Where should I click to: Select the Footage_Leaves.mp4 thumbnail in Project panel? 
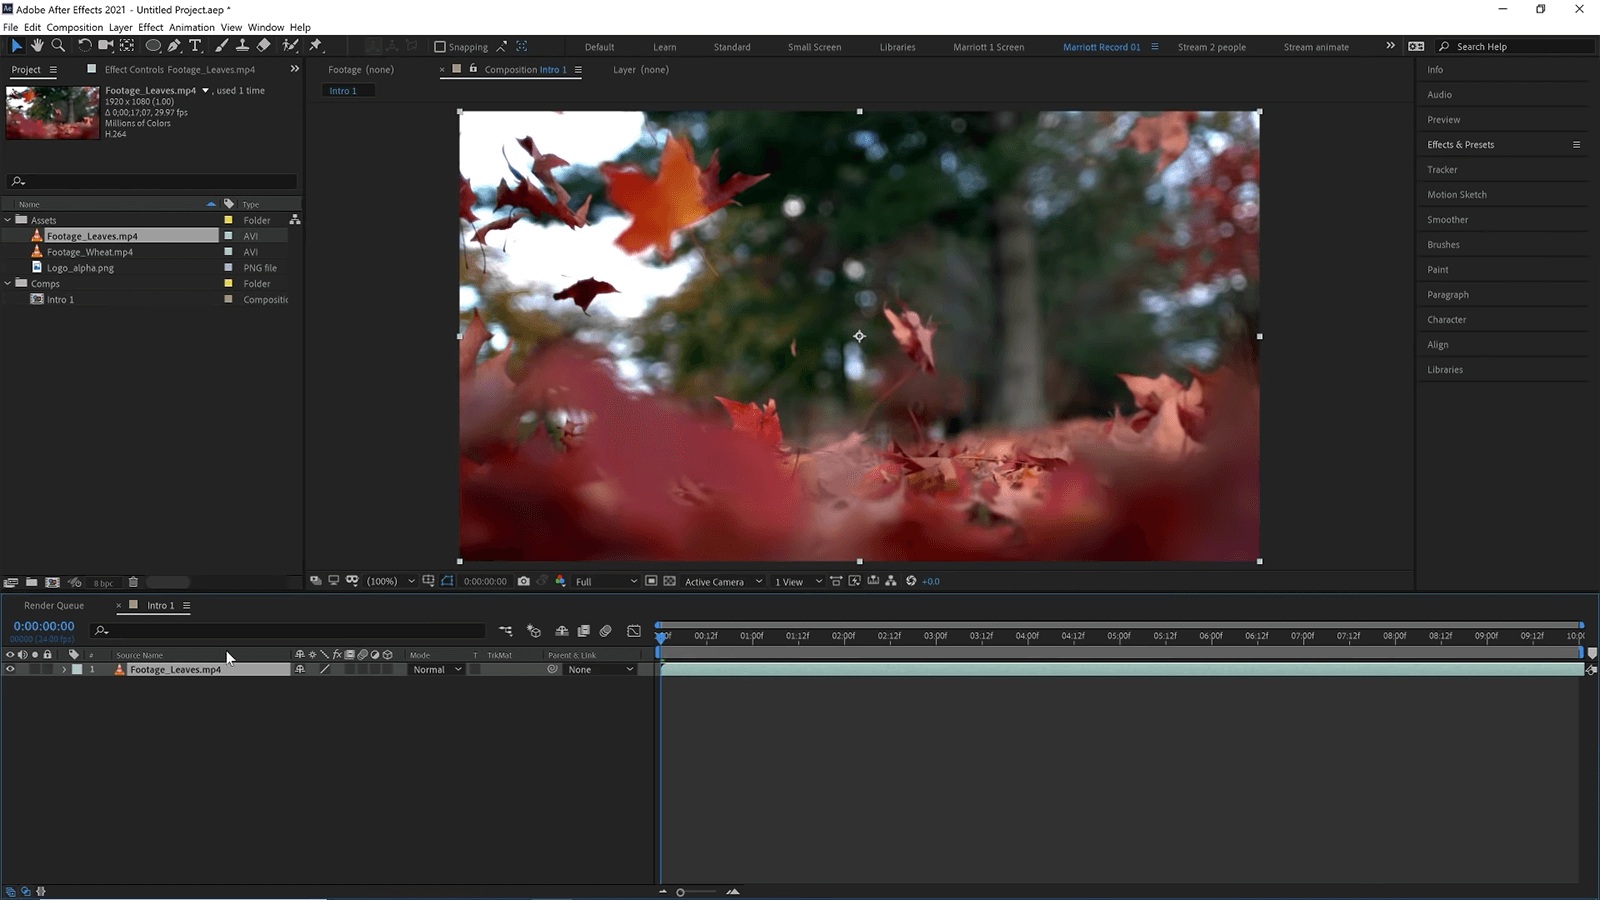pyautogui.click(x=51, y=112)
